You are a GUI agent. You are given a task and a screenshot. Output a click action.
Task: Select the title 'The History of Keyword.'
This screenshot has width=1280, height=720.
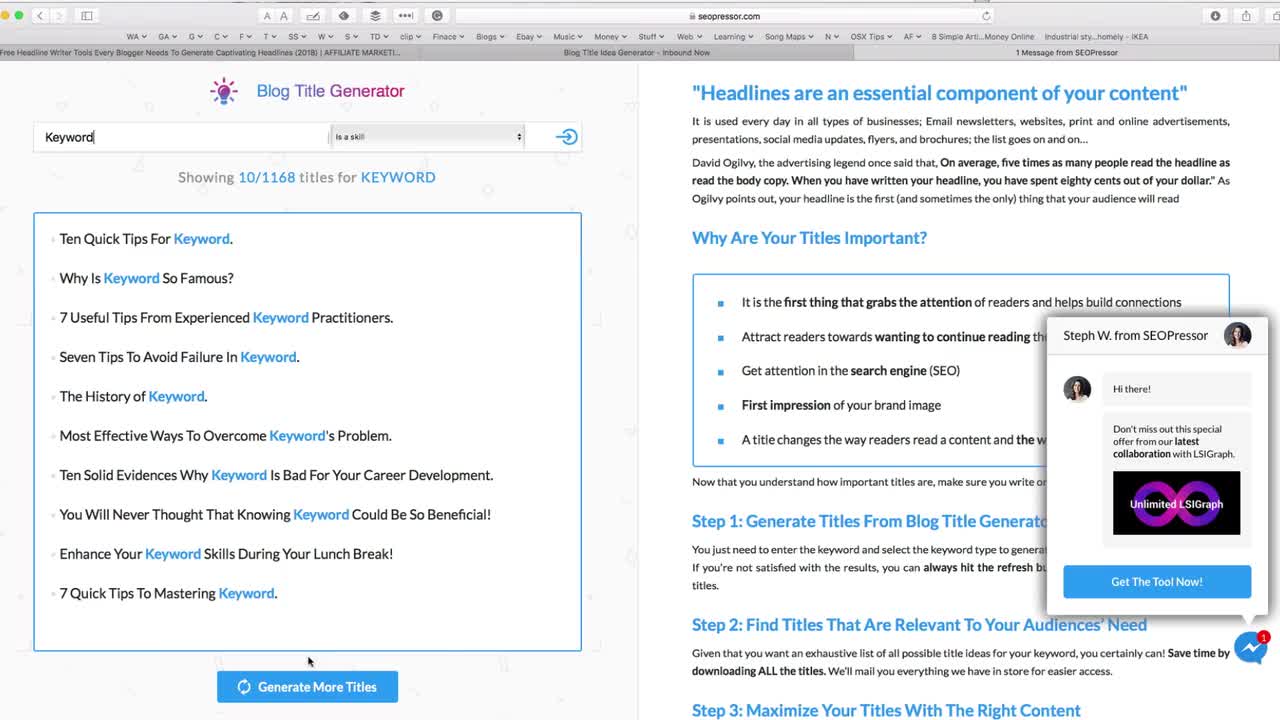pos(133,397)
